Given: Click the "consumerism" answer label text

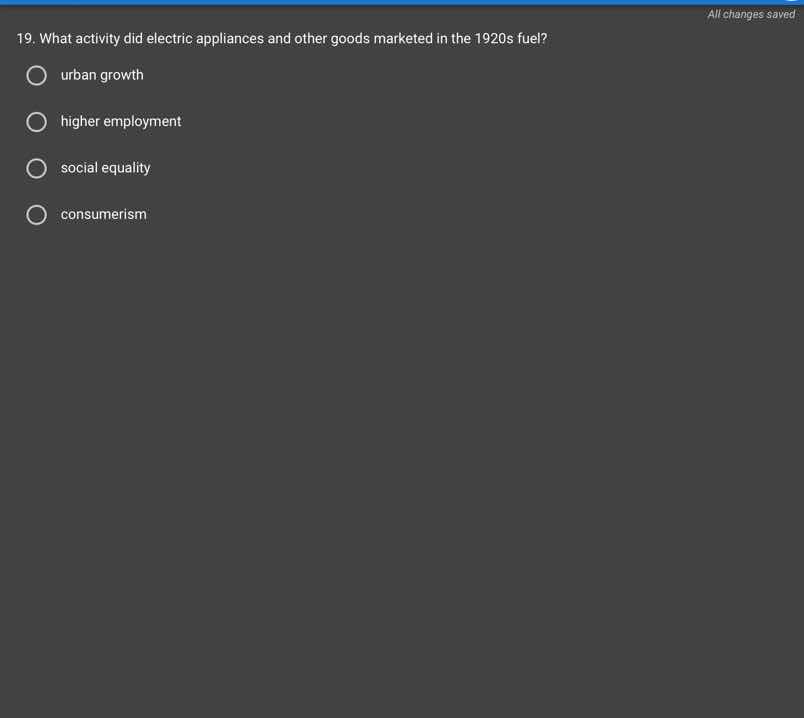Looking at the screenshot, I should (103, 214).
